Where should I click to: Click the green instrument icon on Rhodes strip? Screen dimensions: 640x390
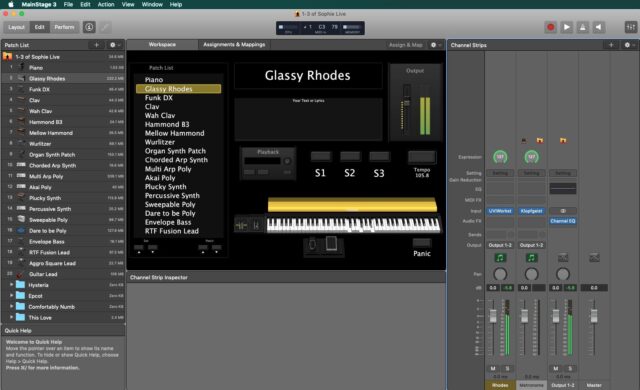tap(500, 257)
